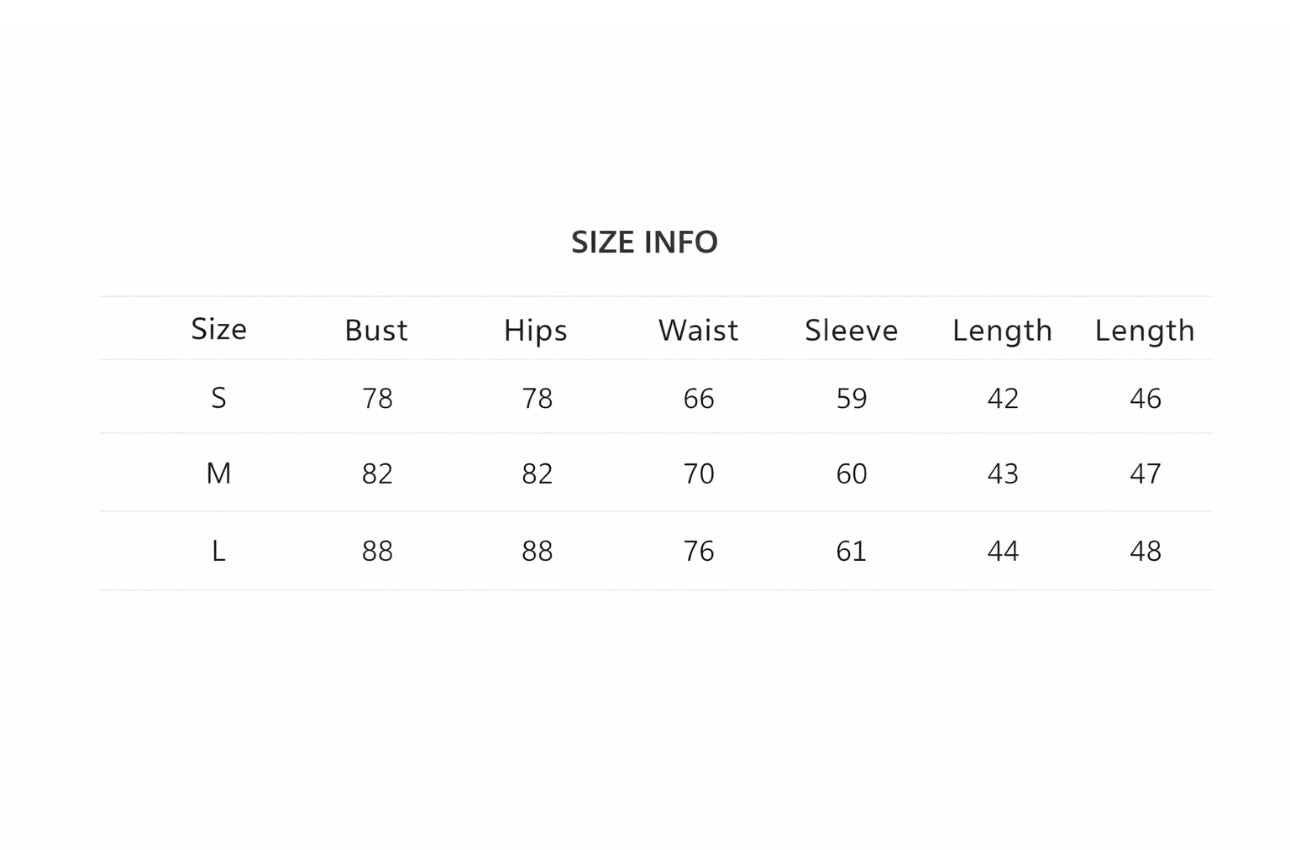Click the S size row label
The height and width of the screenshot is (850, 1290).
218,398
